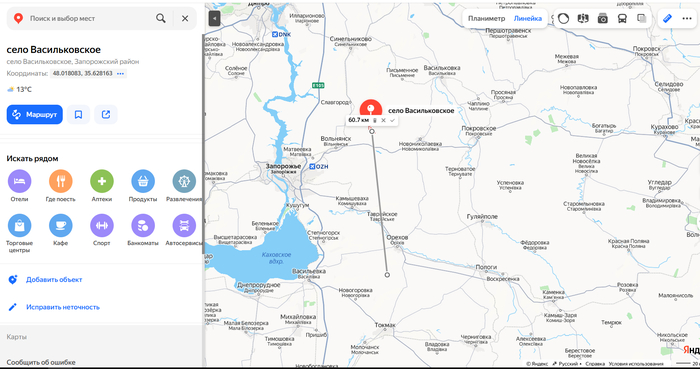Click the ruler line end point marker
Screen dimensions: 700x369
pyautogui.click(x=387, y=275)
